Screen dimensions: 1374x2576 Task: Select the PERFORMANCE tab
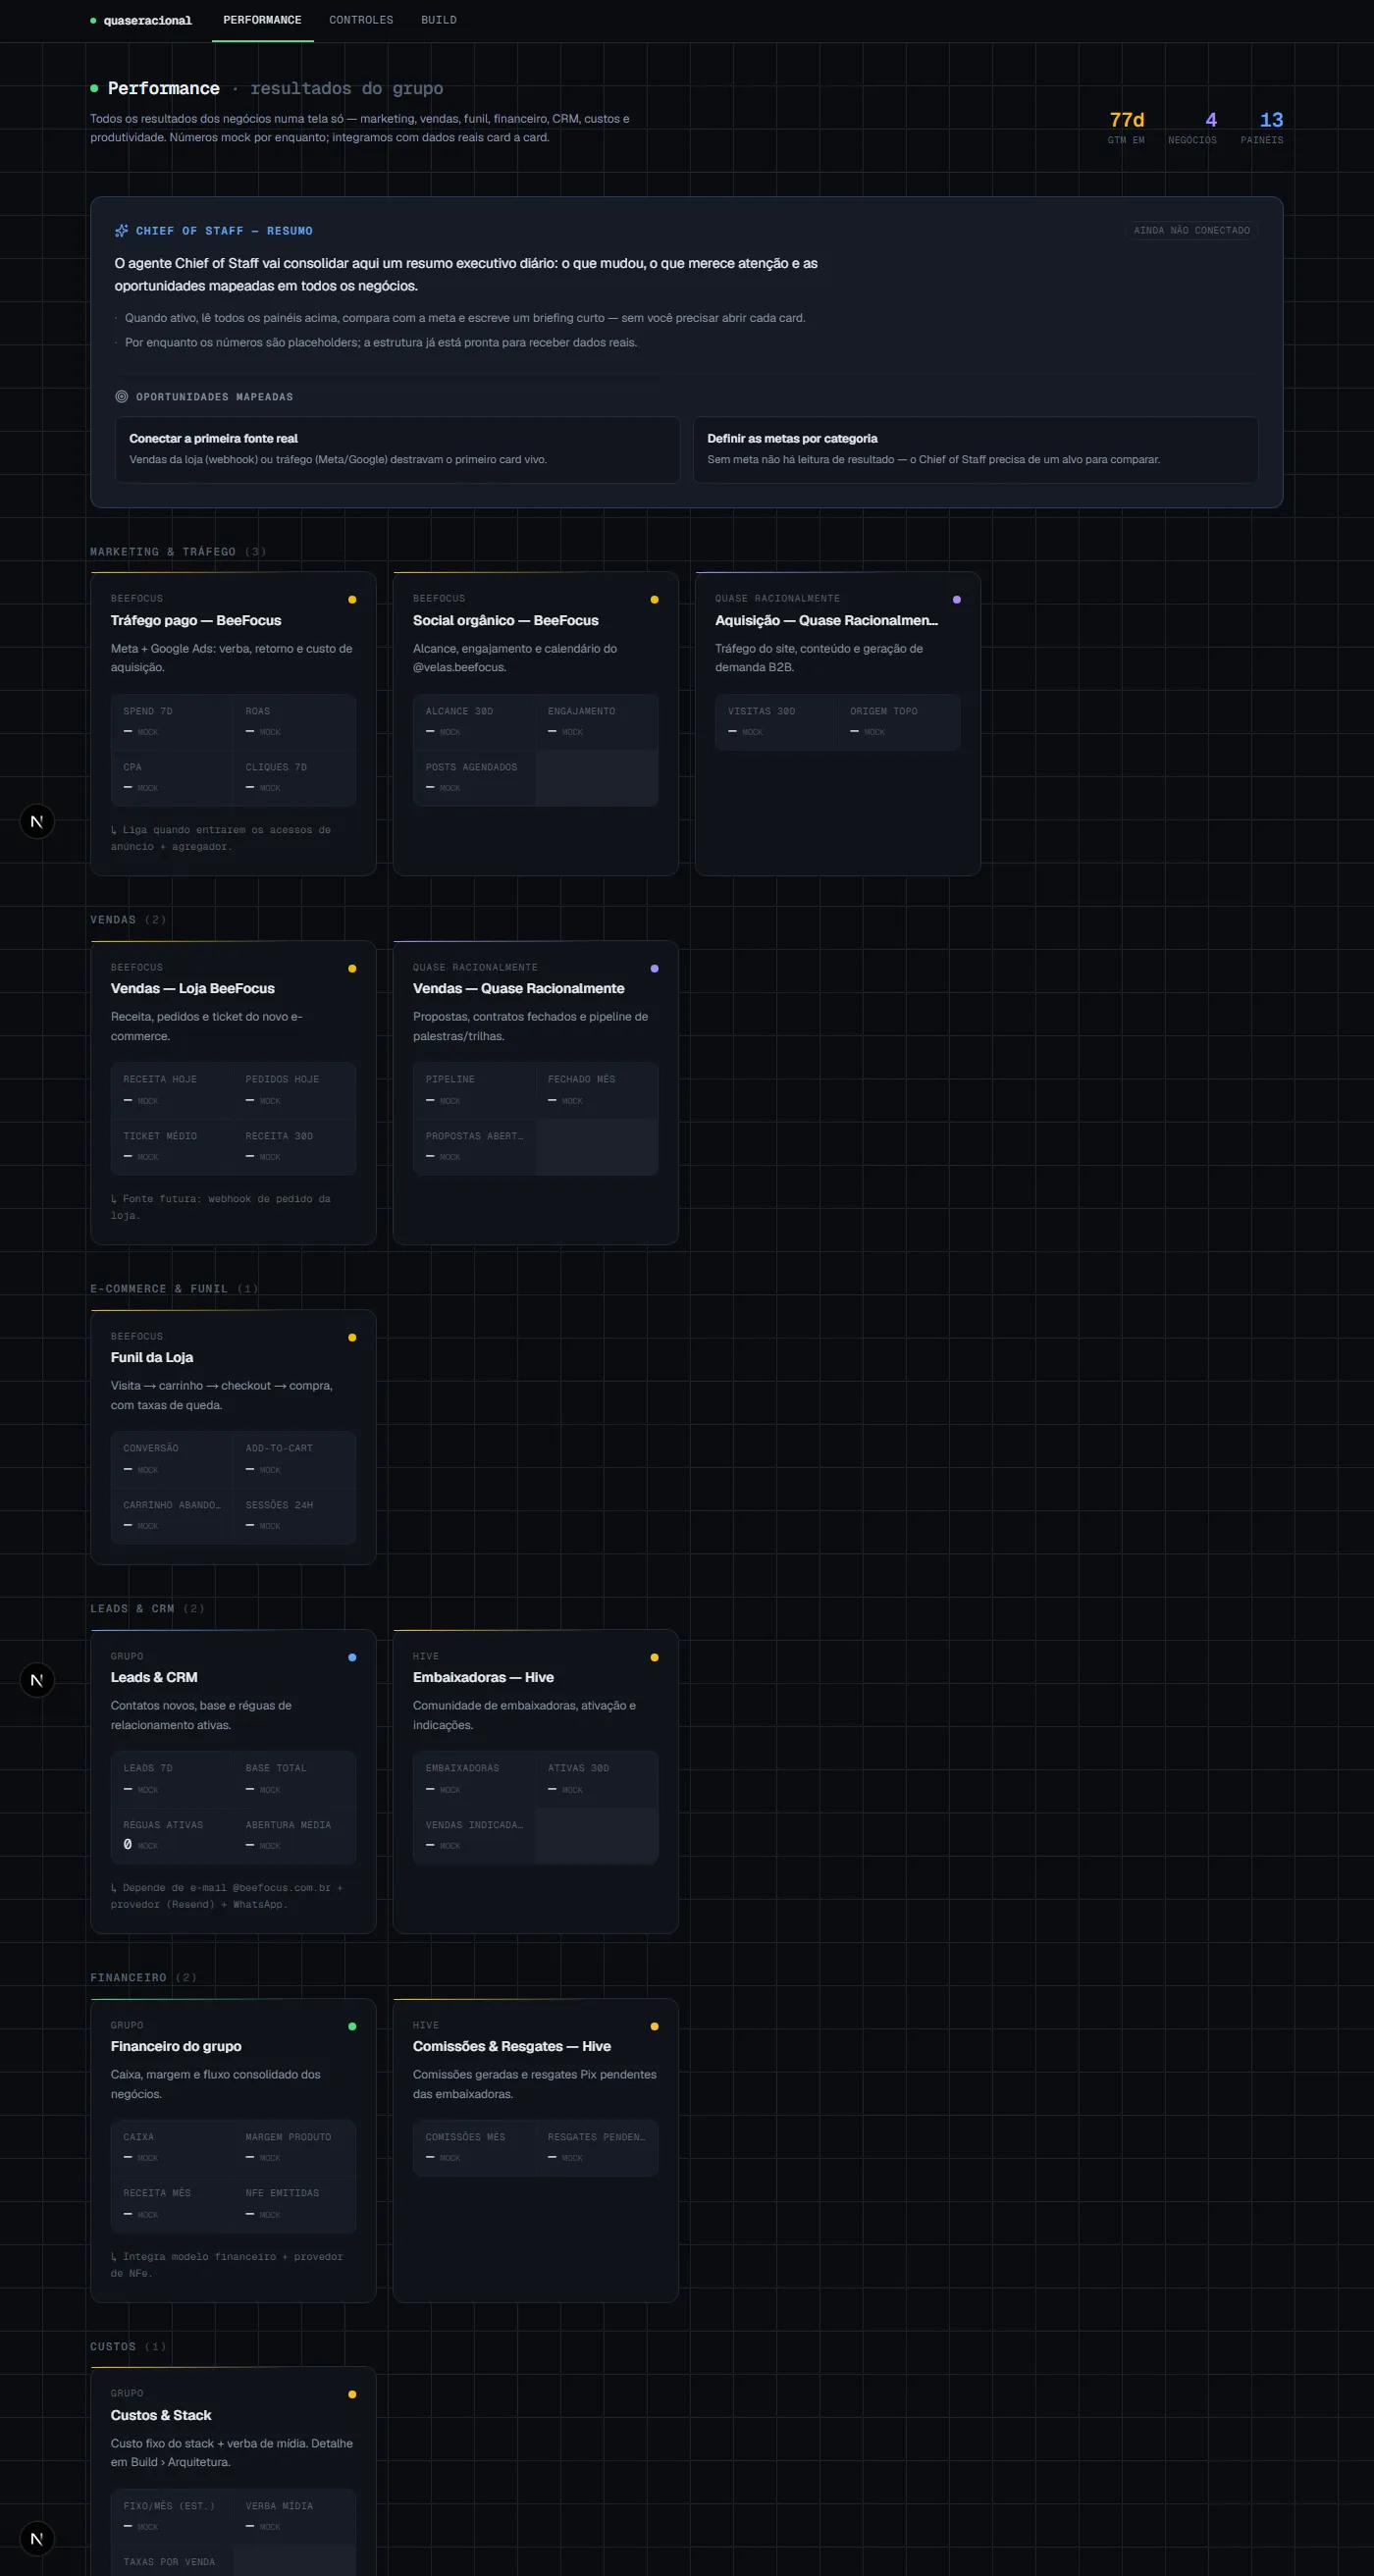(x=262, y=20)
